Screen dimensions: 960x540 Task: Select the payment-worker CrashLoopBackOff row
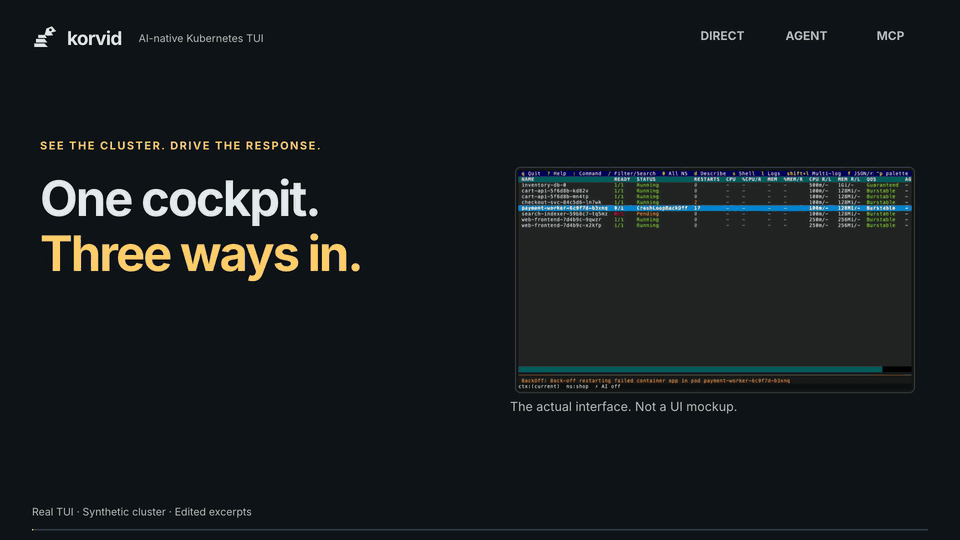(x=714, y=208)
